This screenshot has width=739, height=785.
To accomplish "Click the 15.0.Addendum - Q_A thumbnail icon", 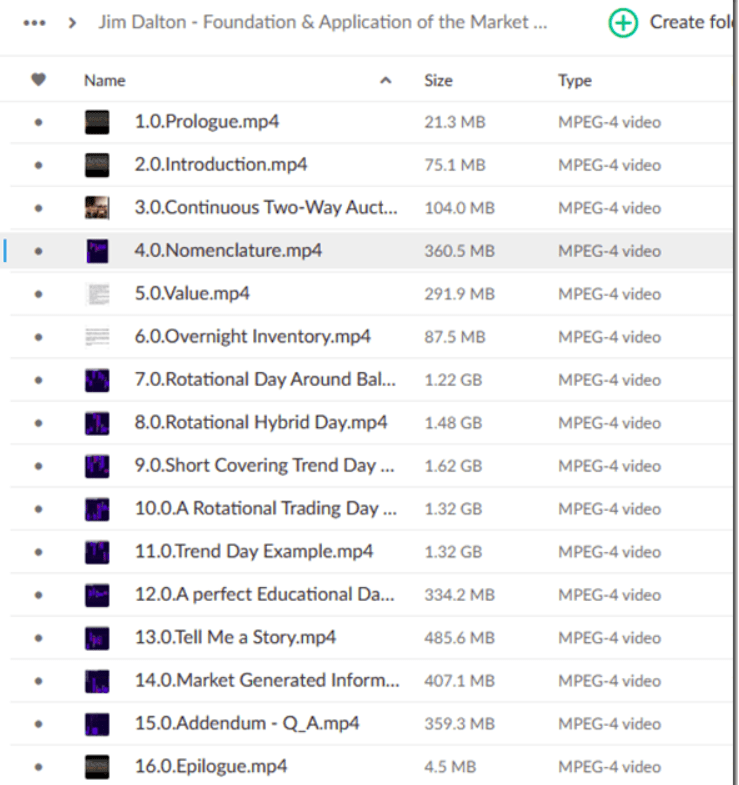I will click(97, 724).
